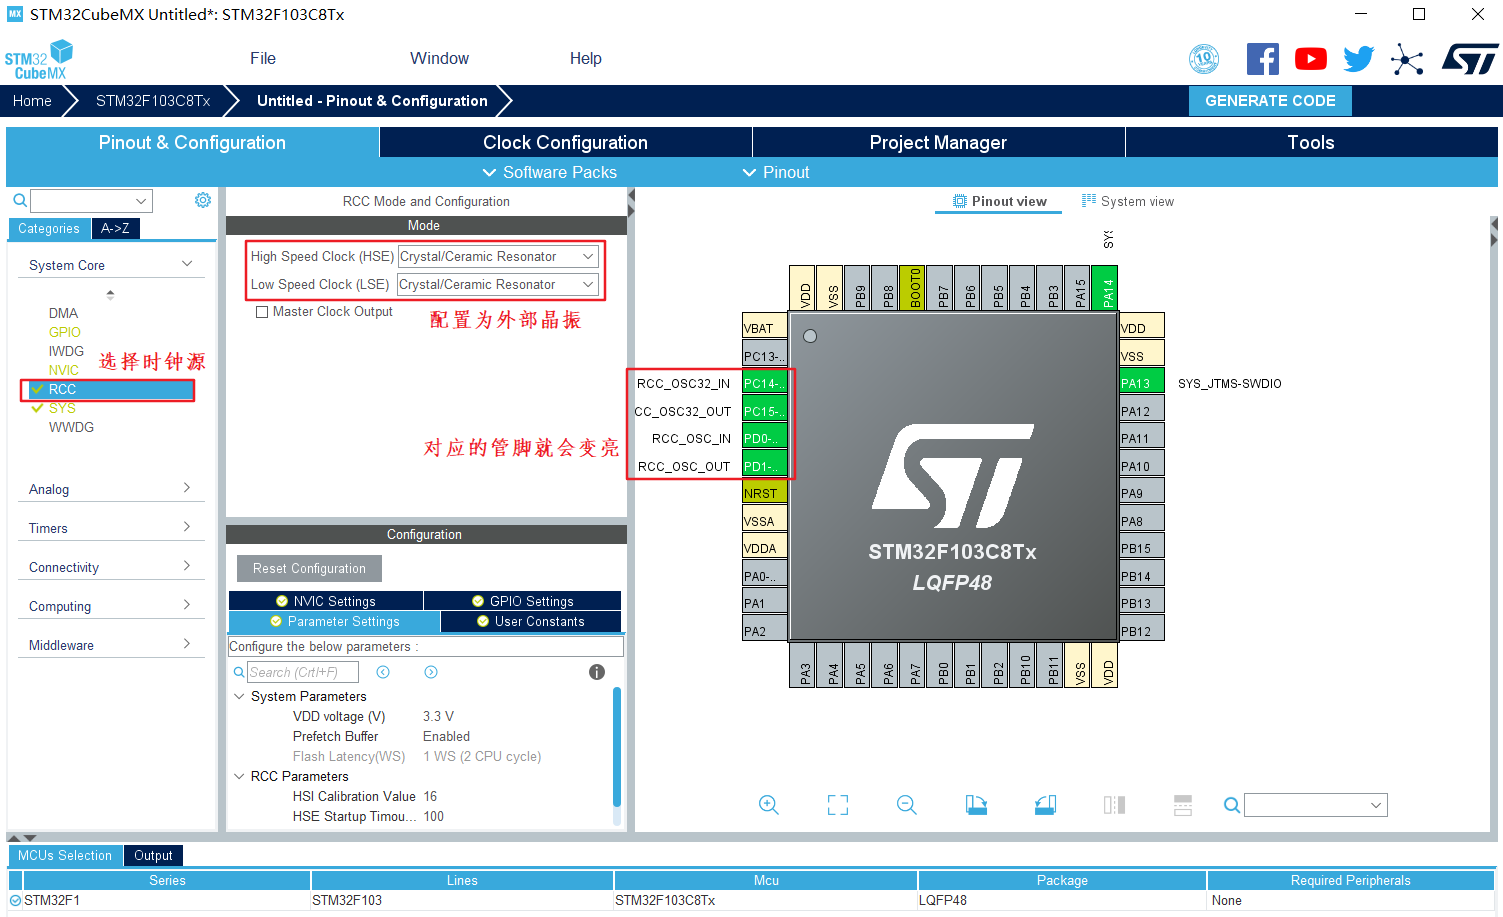The image size is (1503, 917).
Task: Click the STM32F103C8Tx breadcrumb
Action: (153, 100)
